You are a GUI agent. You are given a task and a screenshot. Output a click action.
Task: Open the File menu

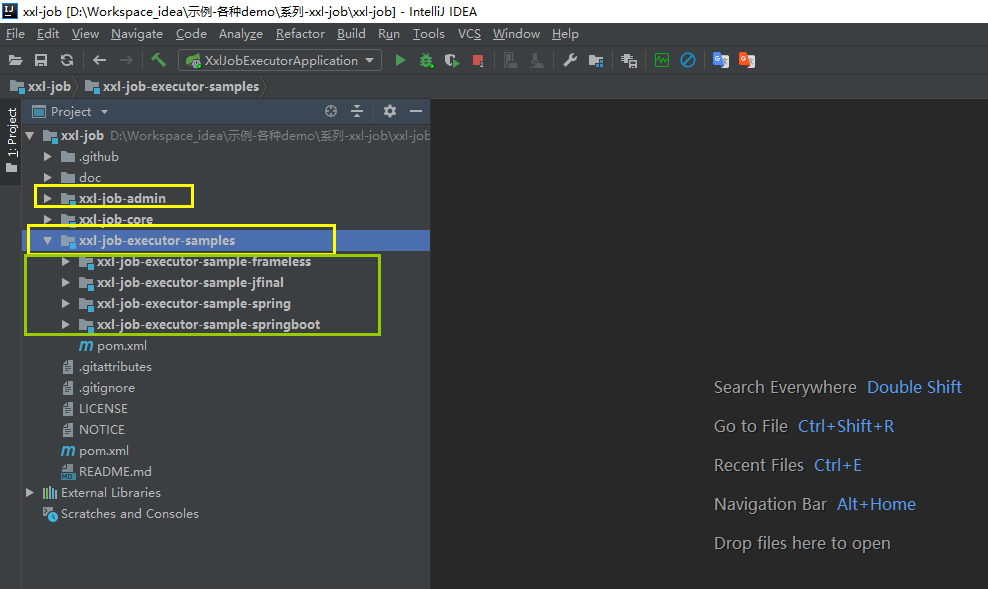[15, 34]
